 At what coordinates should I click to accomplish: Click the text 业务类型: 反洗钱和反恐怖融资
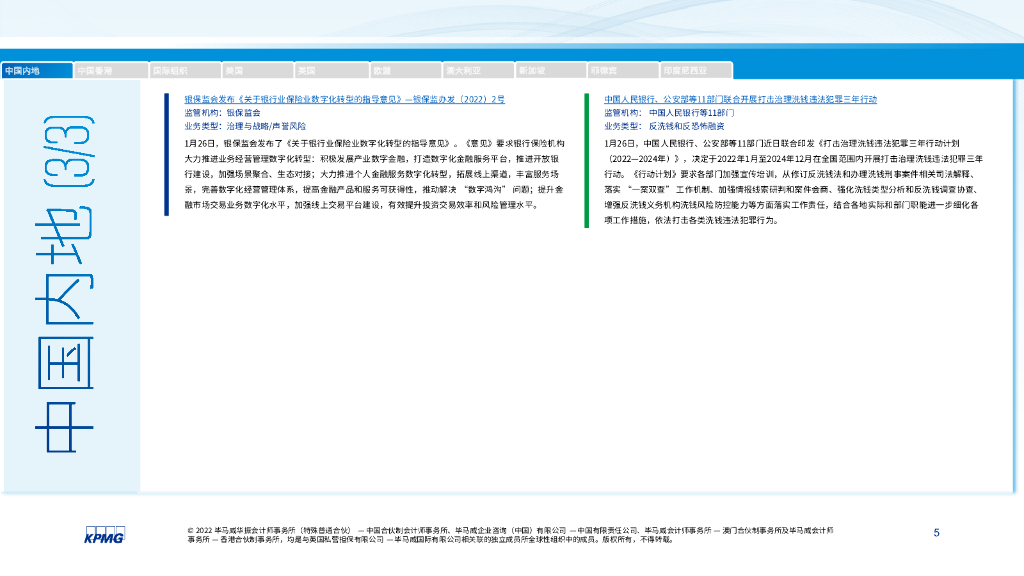(x=664, y=126)
